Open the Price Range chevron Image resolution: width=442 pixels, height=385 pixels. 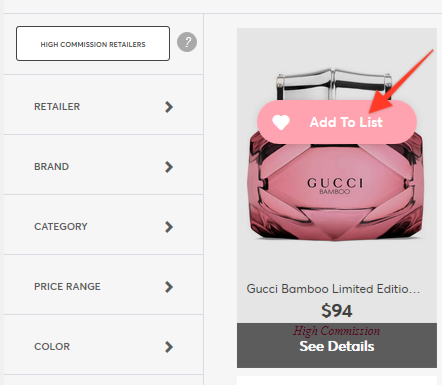coord(169,287)
